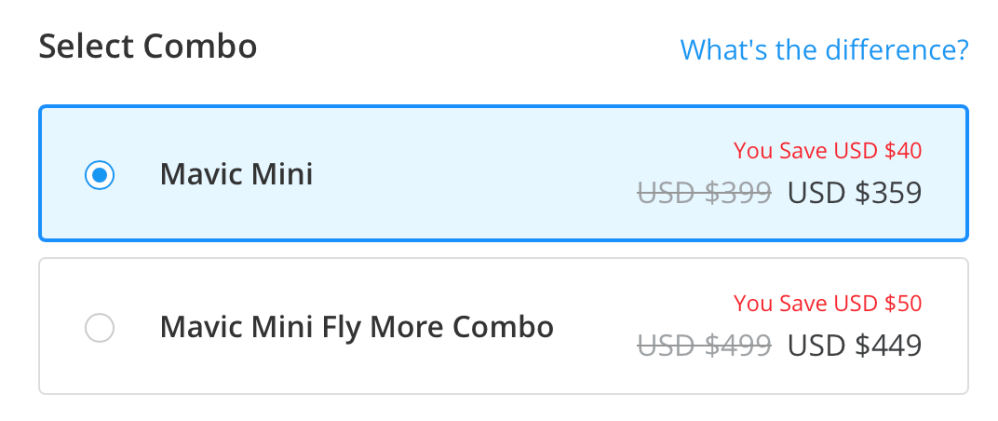The width and height of the screenshot is (998, 421).
Task: Pick the option costing USD $359
Action: pos(99,175)
